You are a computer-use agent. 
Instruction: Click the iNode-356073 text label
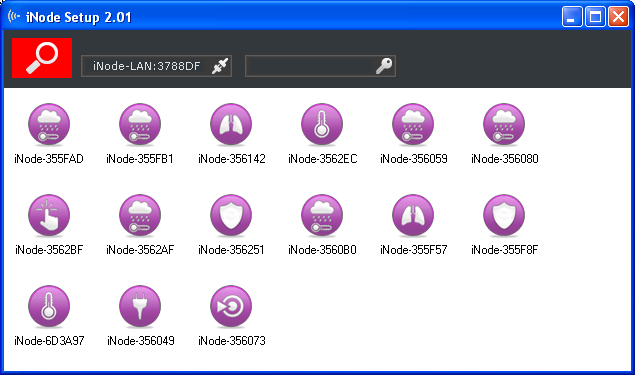[232, 341]
